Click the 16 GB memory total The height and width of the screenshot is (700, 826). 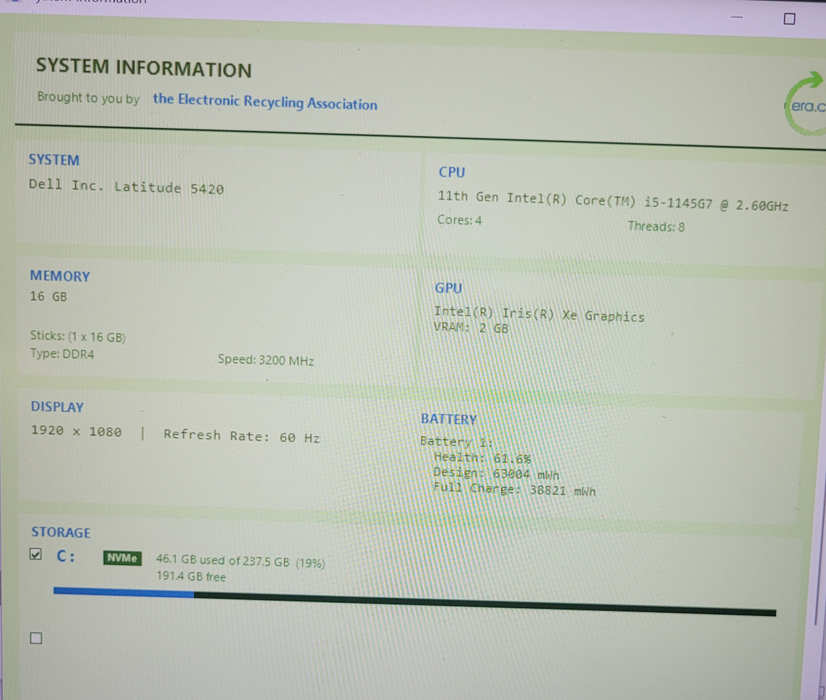(48, 297)
